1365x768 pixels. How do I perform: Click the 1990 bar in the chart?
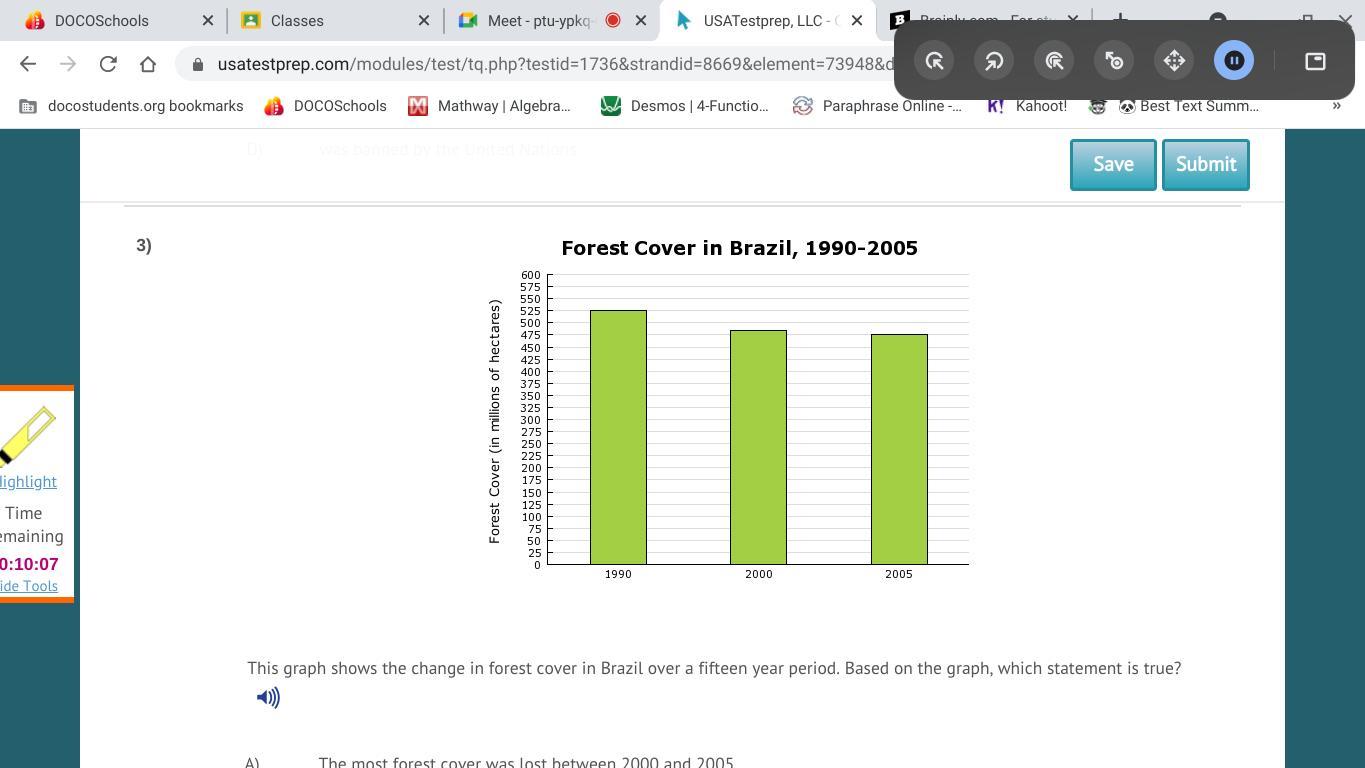coord(618,438)
